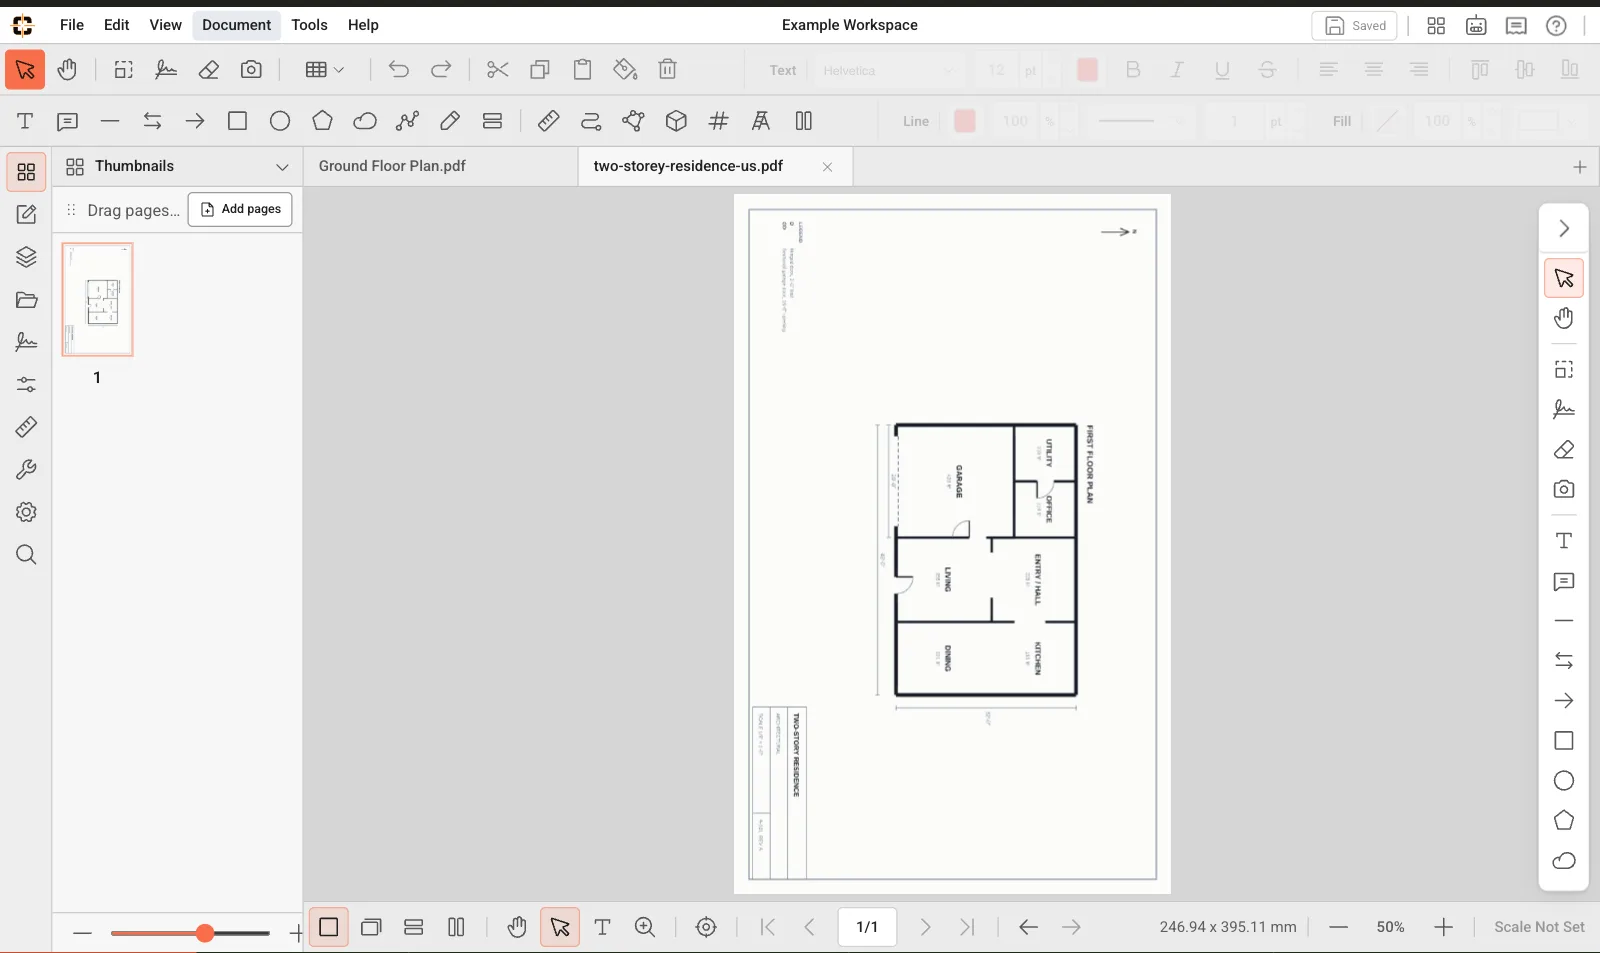
Task: Select the 3D box volume tool
Action: coord(676,121)
